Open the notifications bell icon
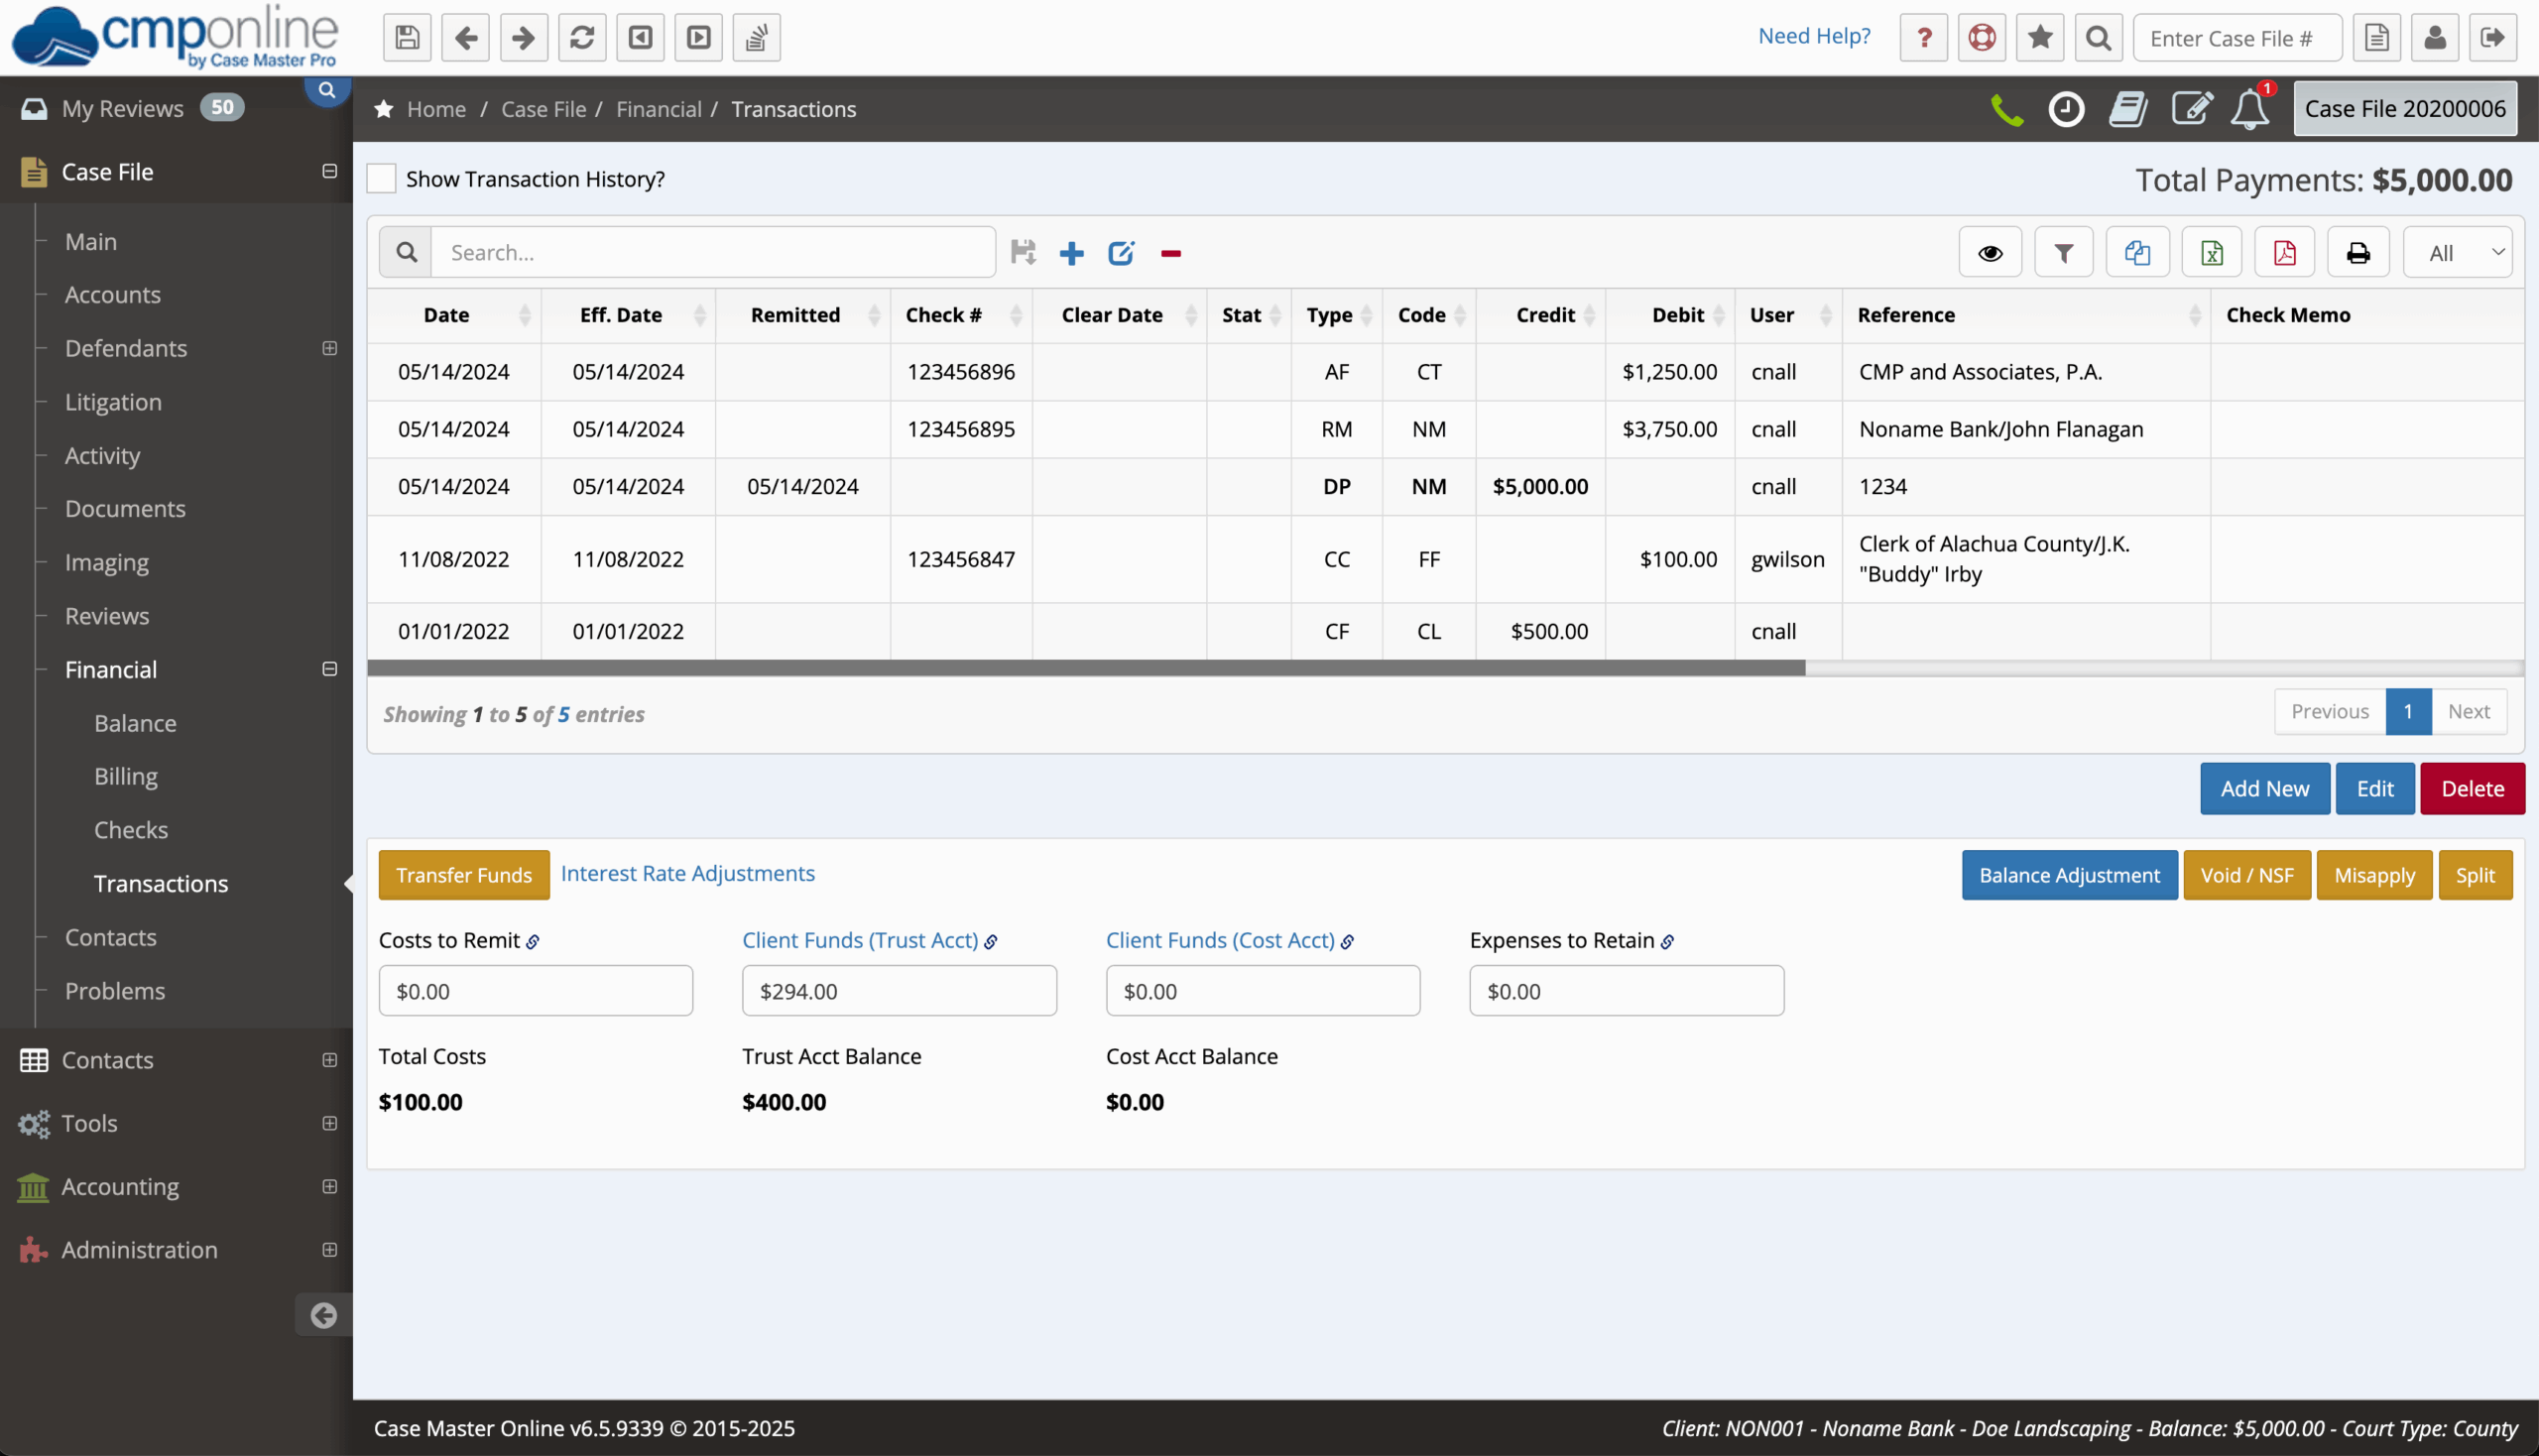This screenshot has width=2539, height=1456. [2249, 109]
